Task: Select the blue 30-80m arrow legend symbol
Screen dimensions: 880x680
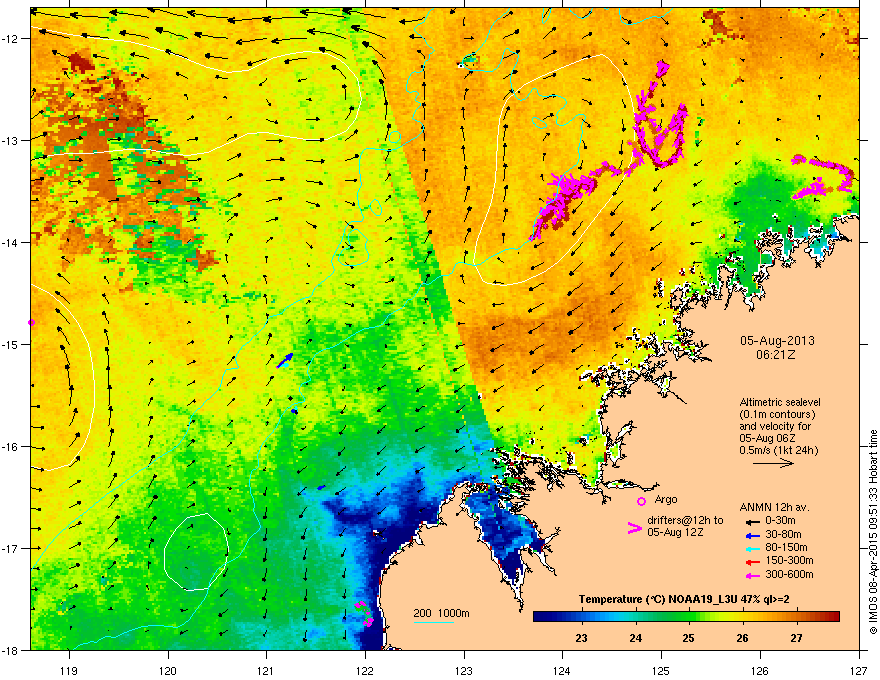Action: [x=751, y=535]
